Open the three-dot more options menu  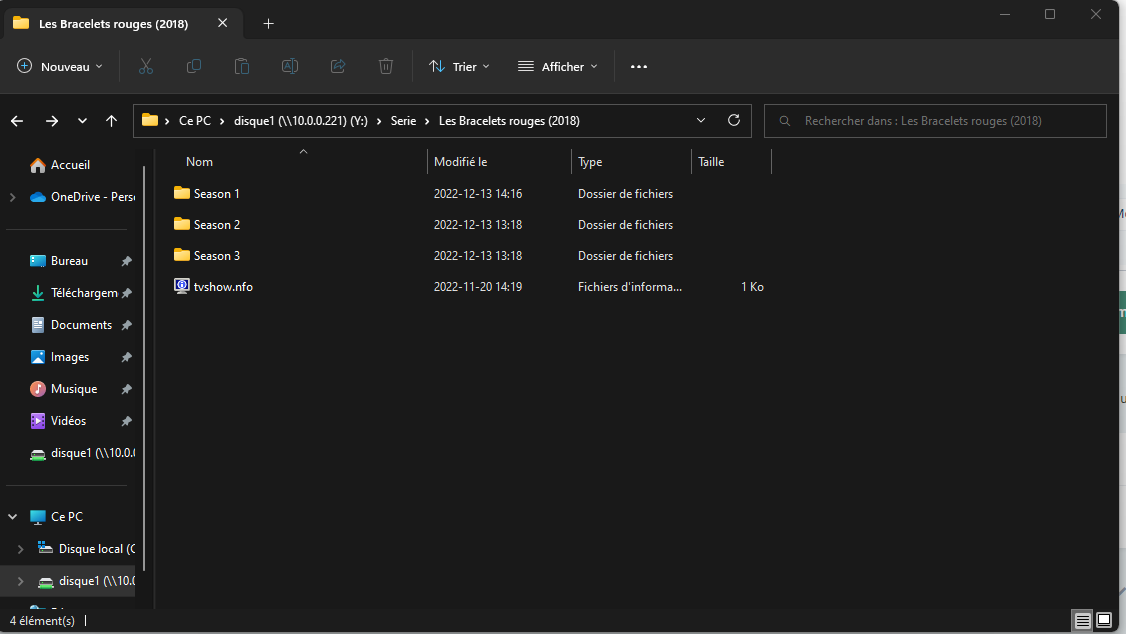pyautogui.click(x=639, y=66)
